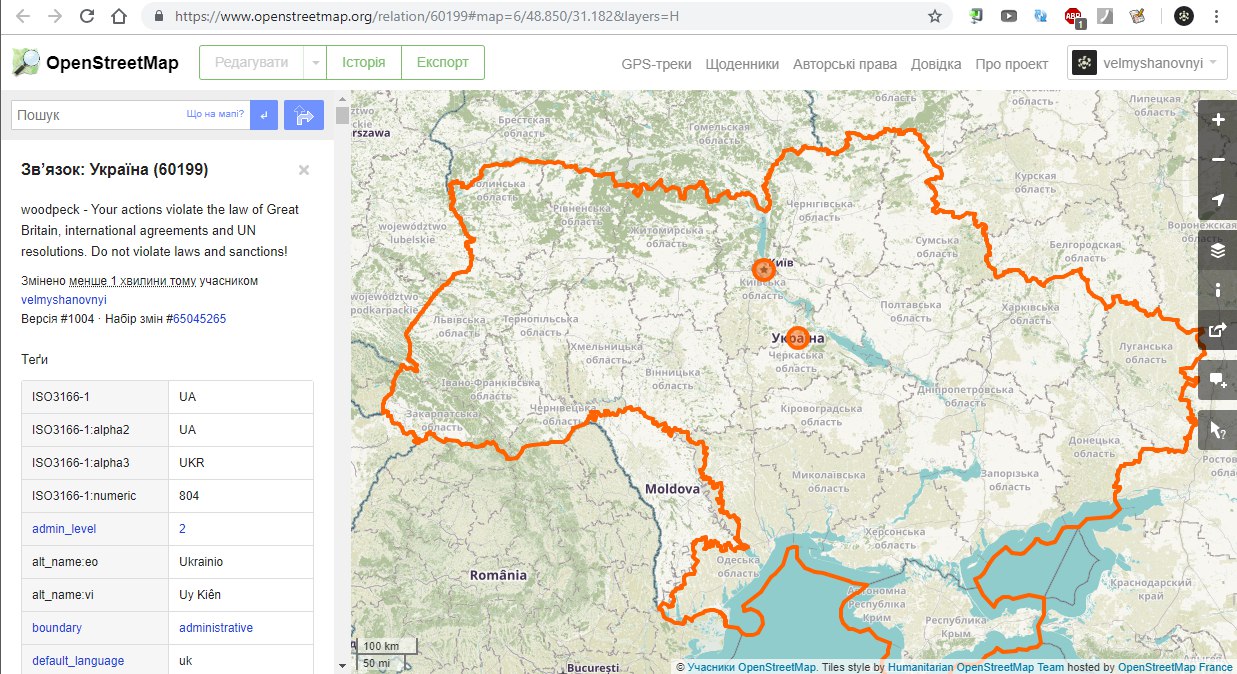Expand the Редагувати editor dropdown arrow

tap(315, 62)
